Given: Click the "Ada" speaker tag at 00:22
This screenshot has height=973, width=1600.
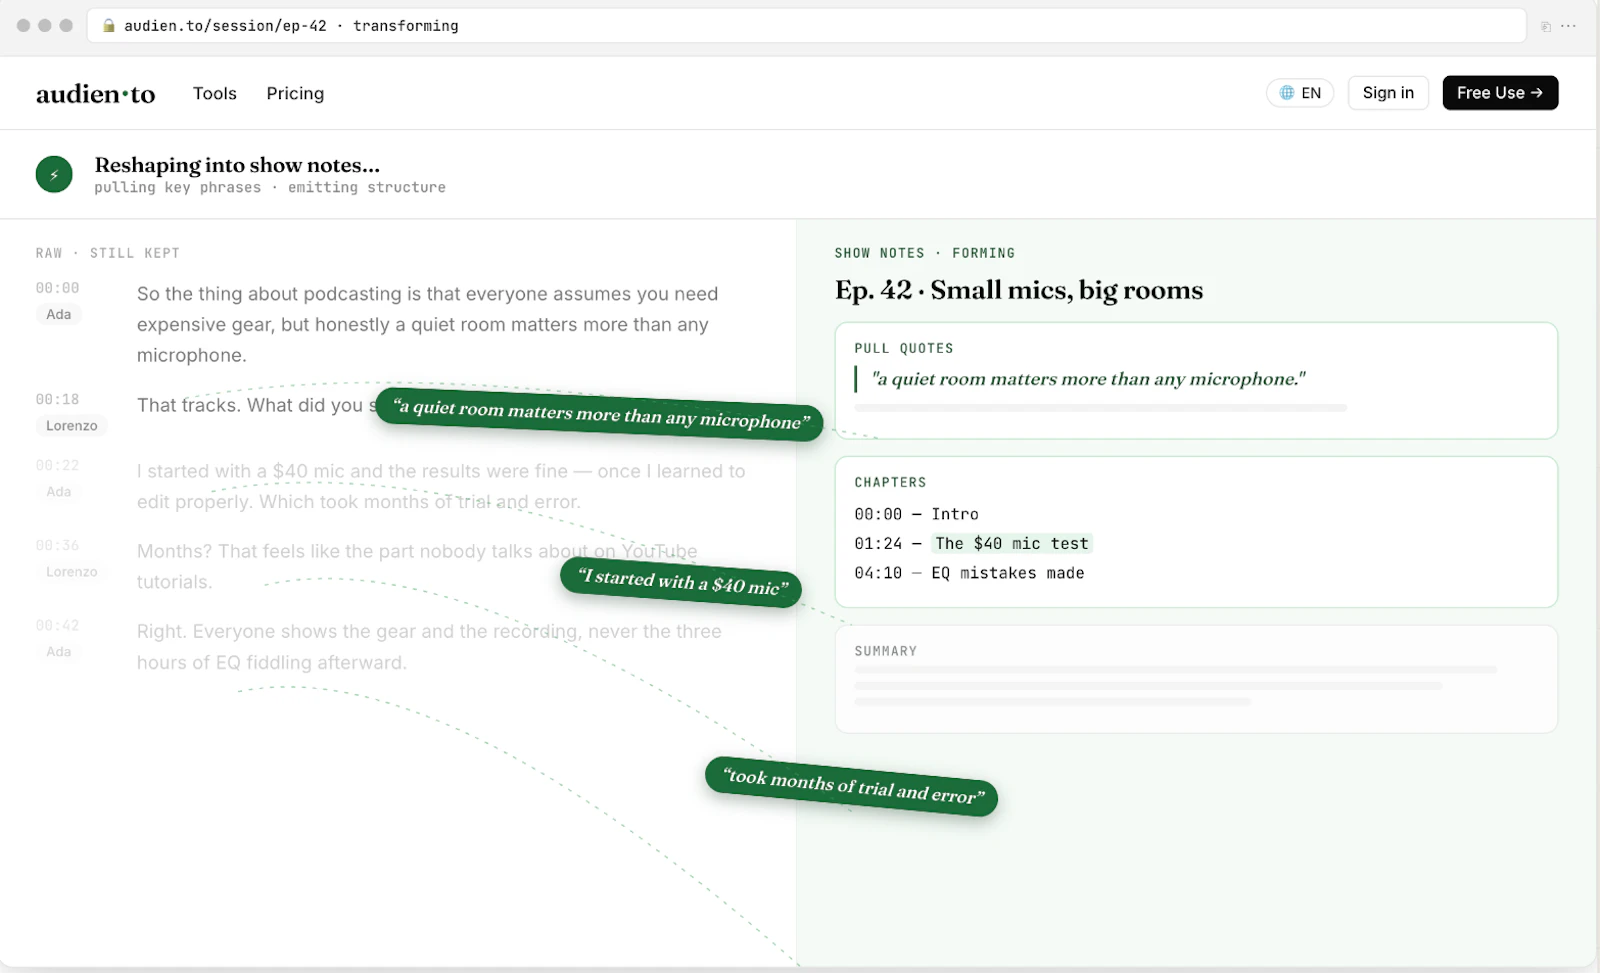Looking at the screenshot, I should click(x=59, y=492).
